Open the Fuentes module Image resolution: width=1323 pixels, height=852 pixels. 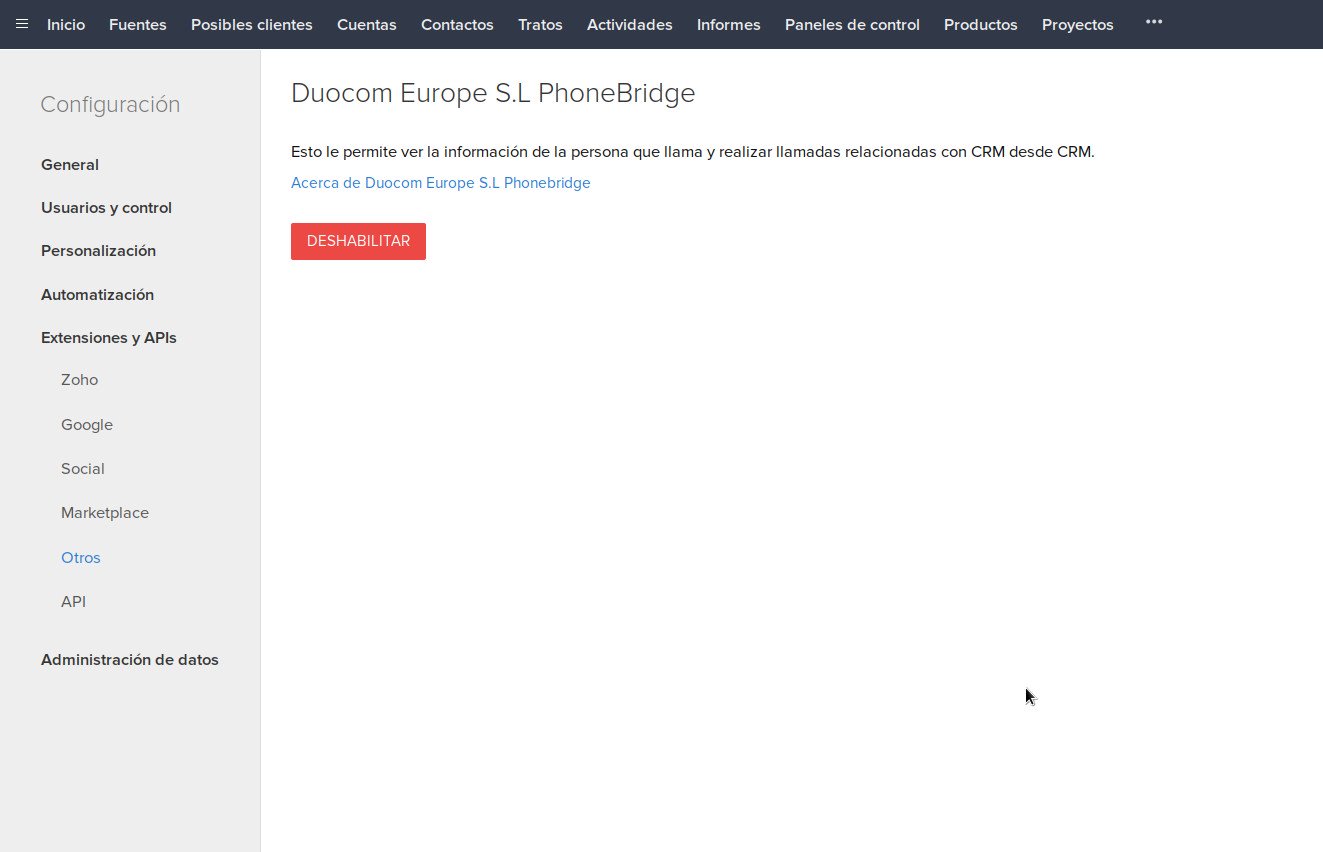[138, 25]
